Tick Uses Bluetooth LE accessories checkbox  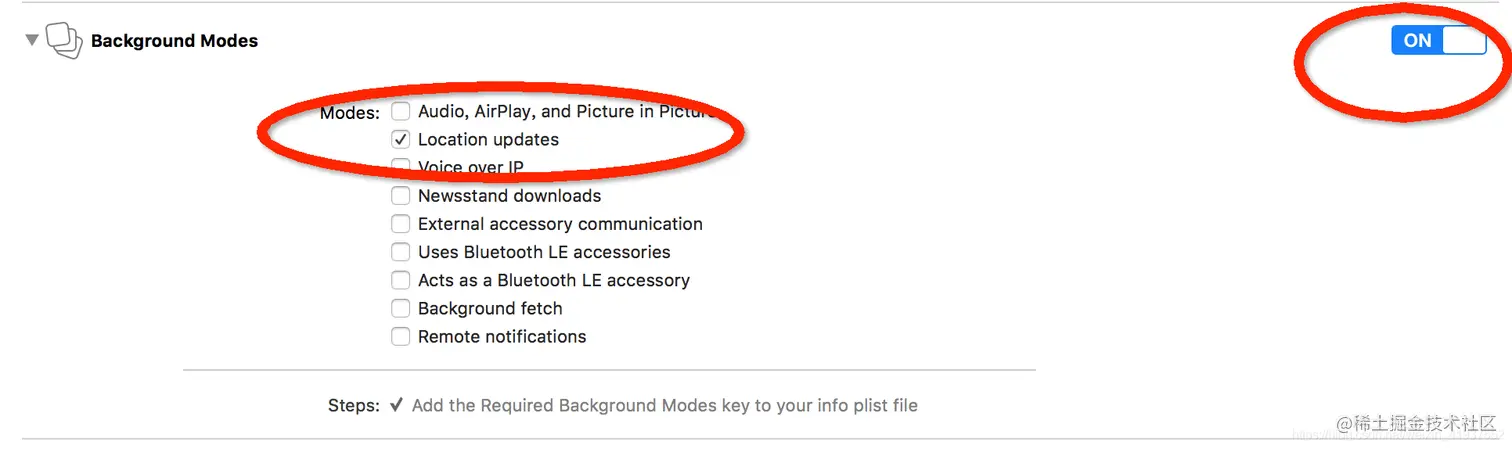400,252
